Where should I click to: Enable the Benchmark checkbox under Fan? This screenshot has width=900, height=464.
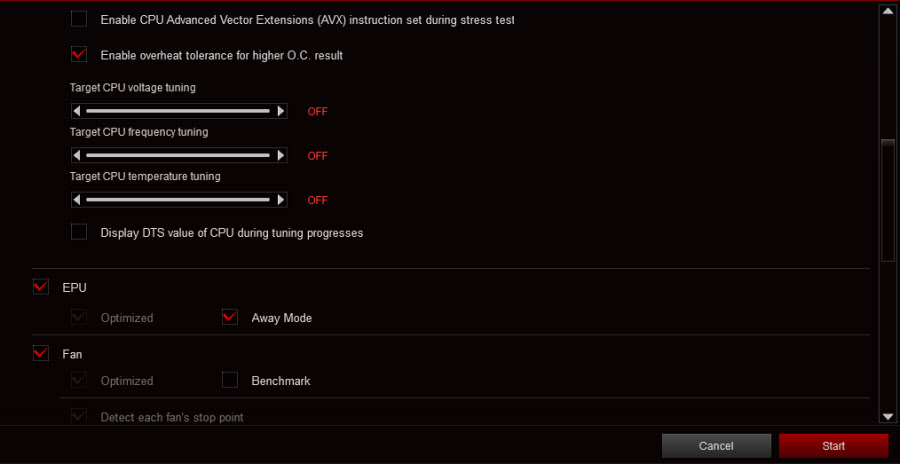click(230, 380)
